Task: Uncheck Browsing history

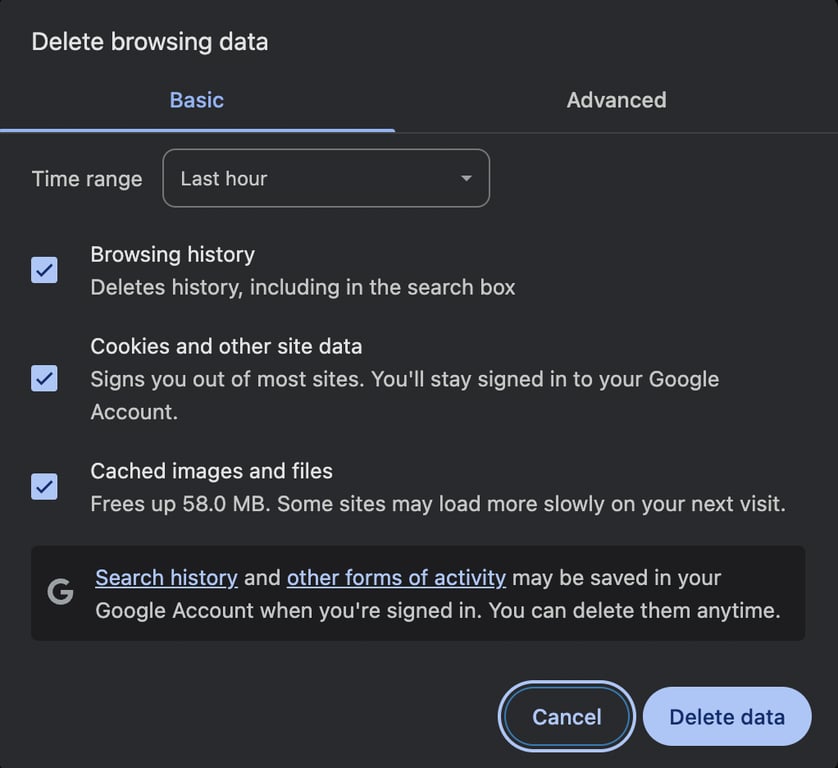Action: click(x=43, y=270)
